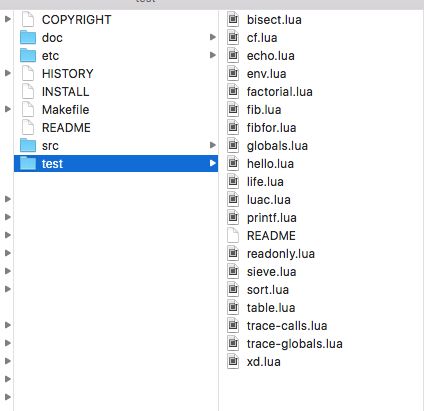Select the env.lua file name
The height and width of the screenshot is (411, 424).
267,74
